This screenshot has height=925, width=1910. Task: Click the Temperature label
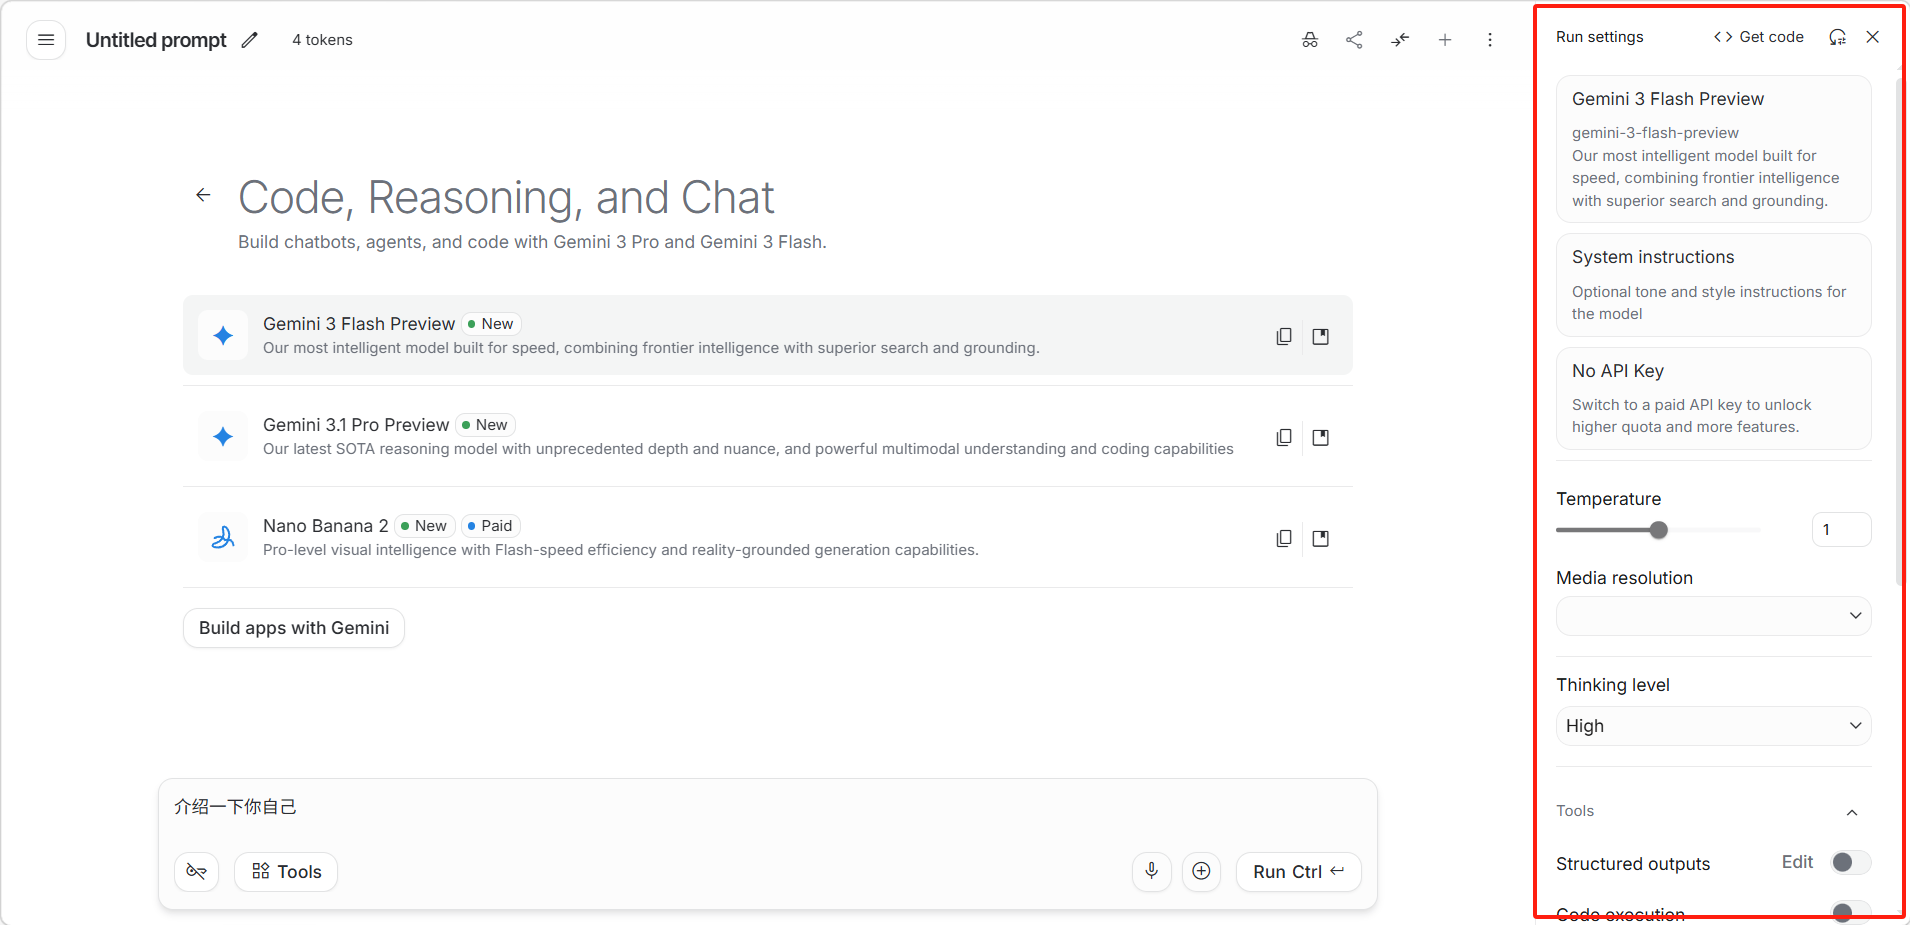tap(1608, 499)
